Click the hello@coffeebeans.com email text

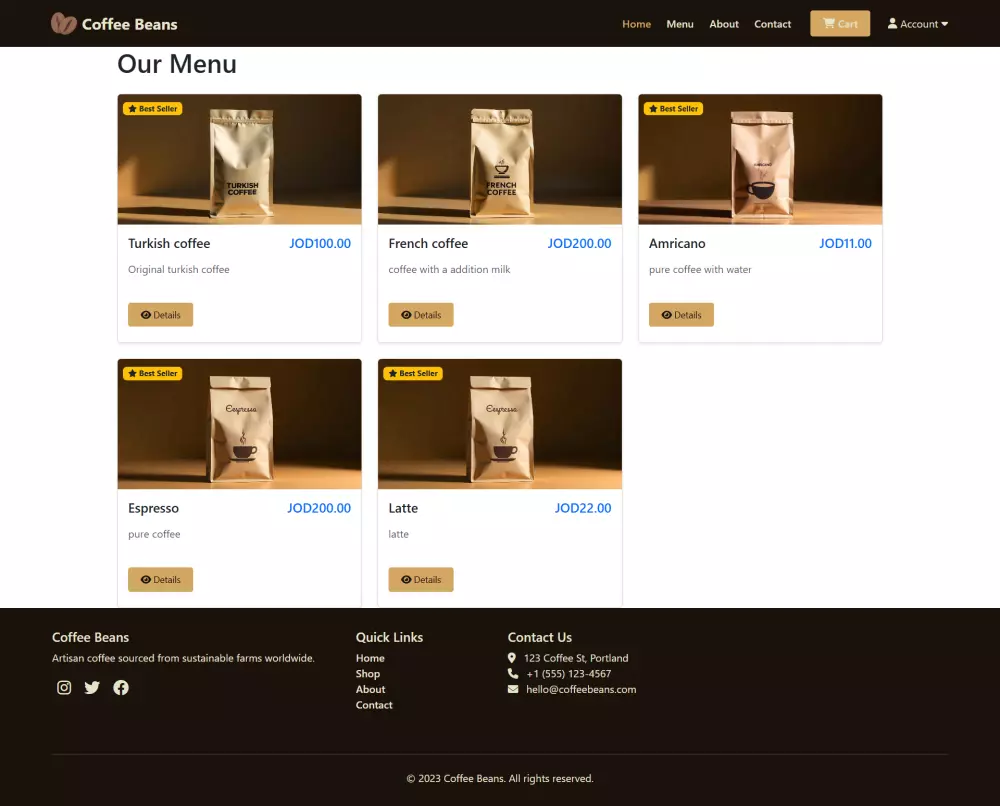[581, 689]
